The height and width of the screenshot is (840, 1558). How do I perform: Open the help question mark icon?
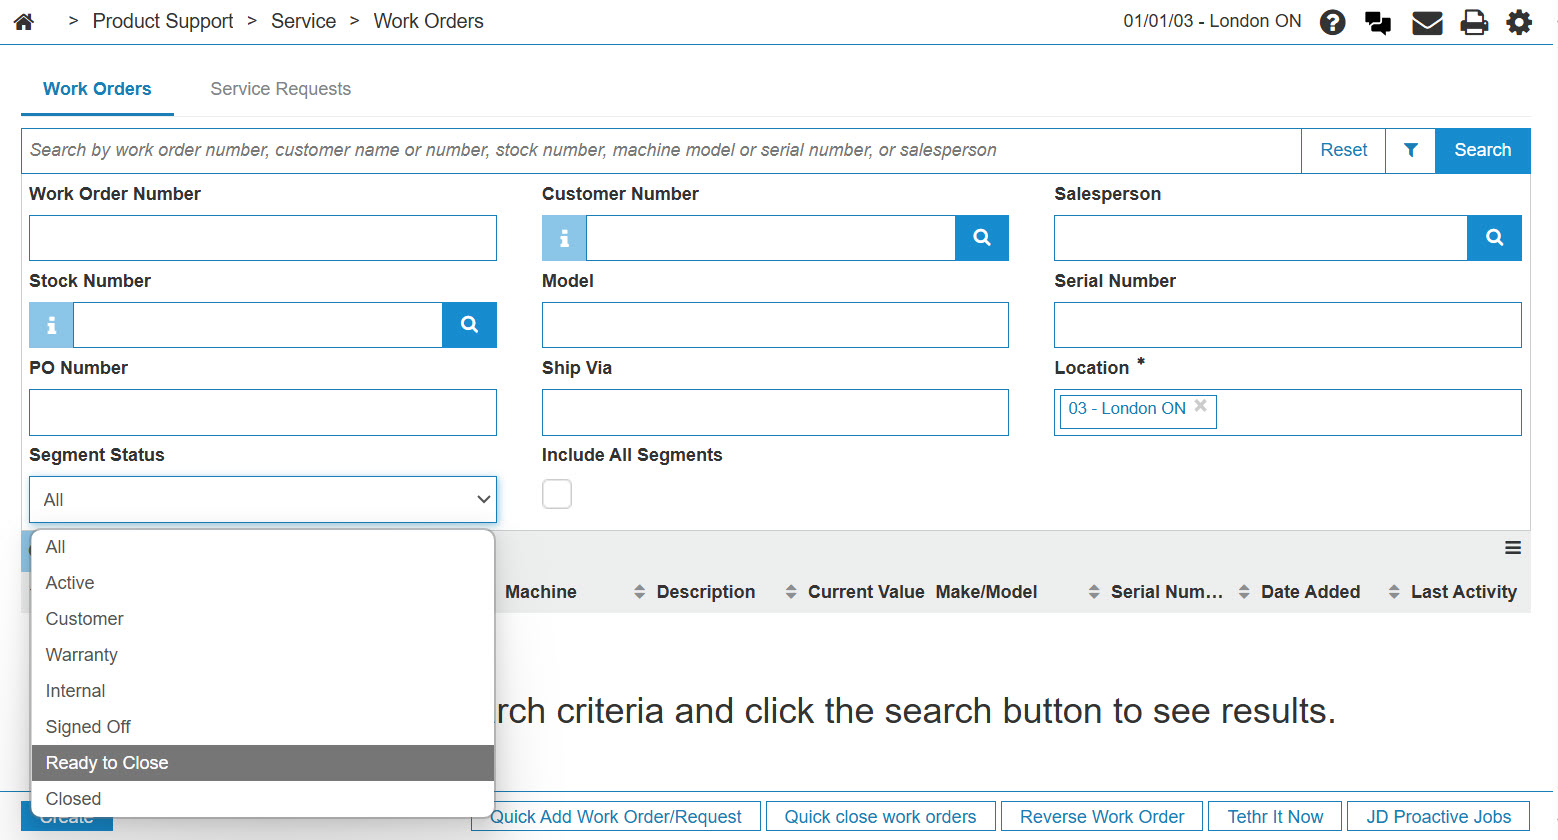(1332, 22)
